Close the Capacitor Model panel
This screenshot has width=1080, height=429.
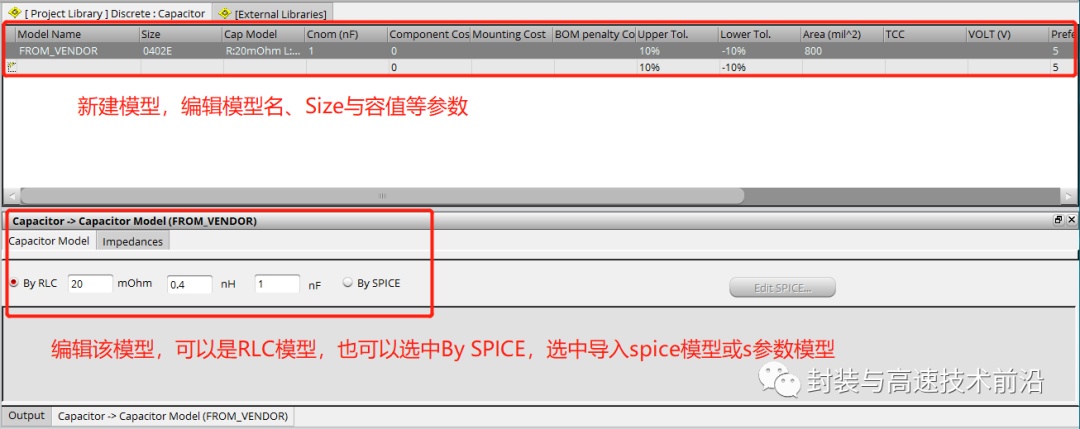(1070, 220)
